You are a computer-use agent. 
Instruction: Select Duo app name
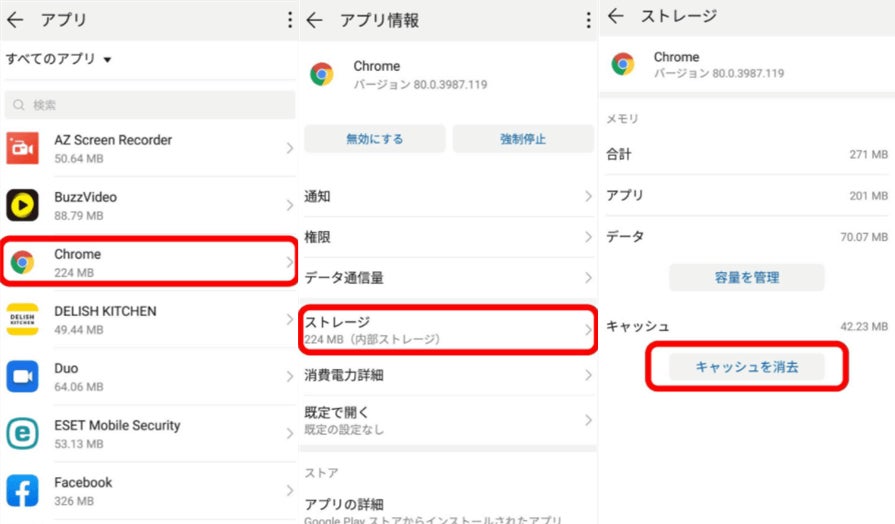[x=66, y=368]
